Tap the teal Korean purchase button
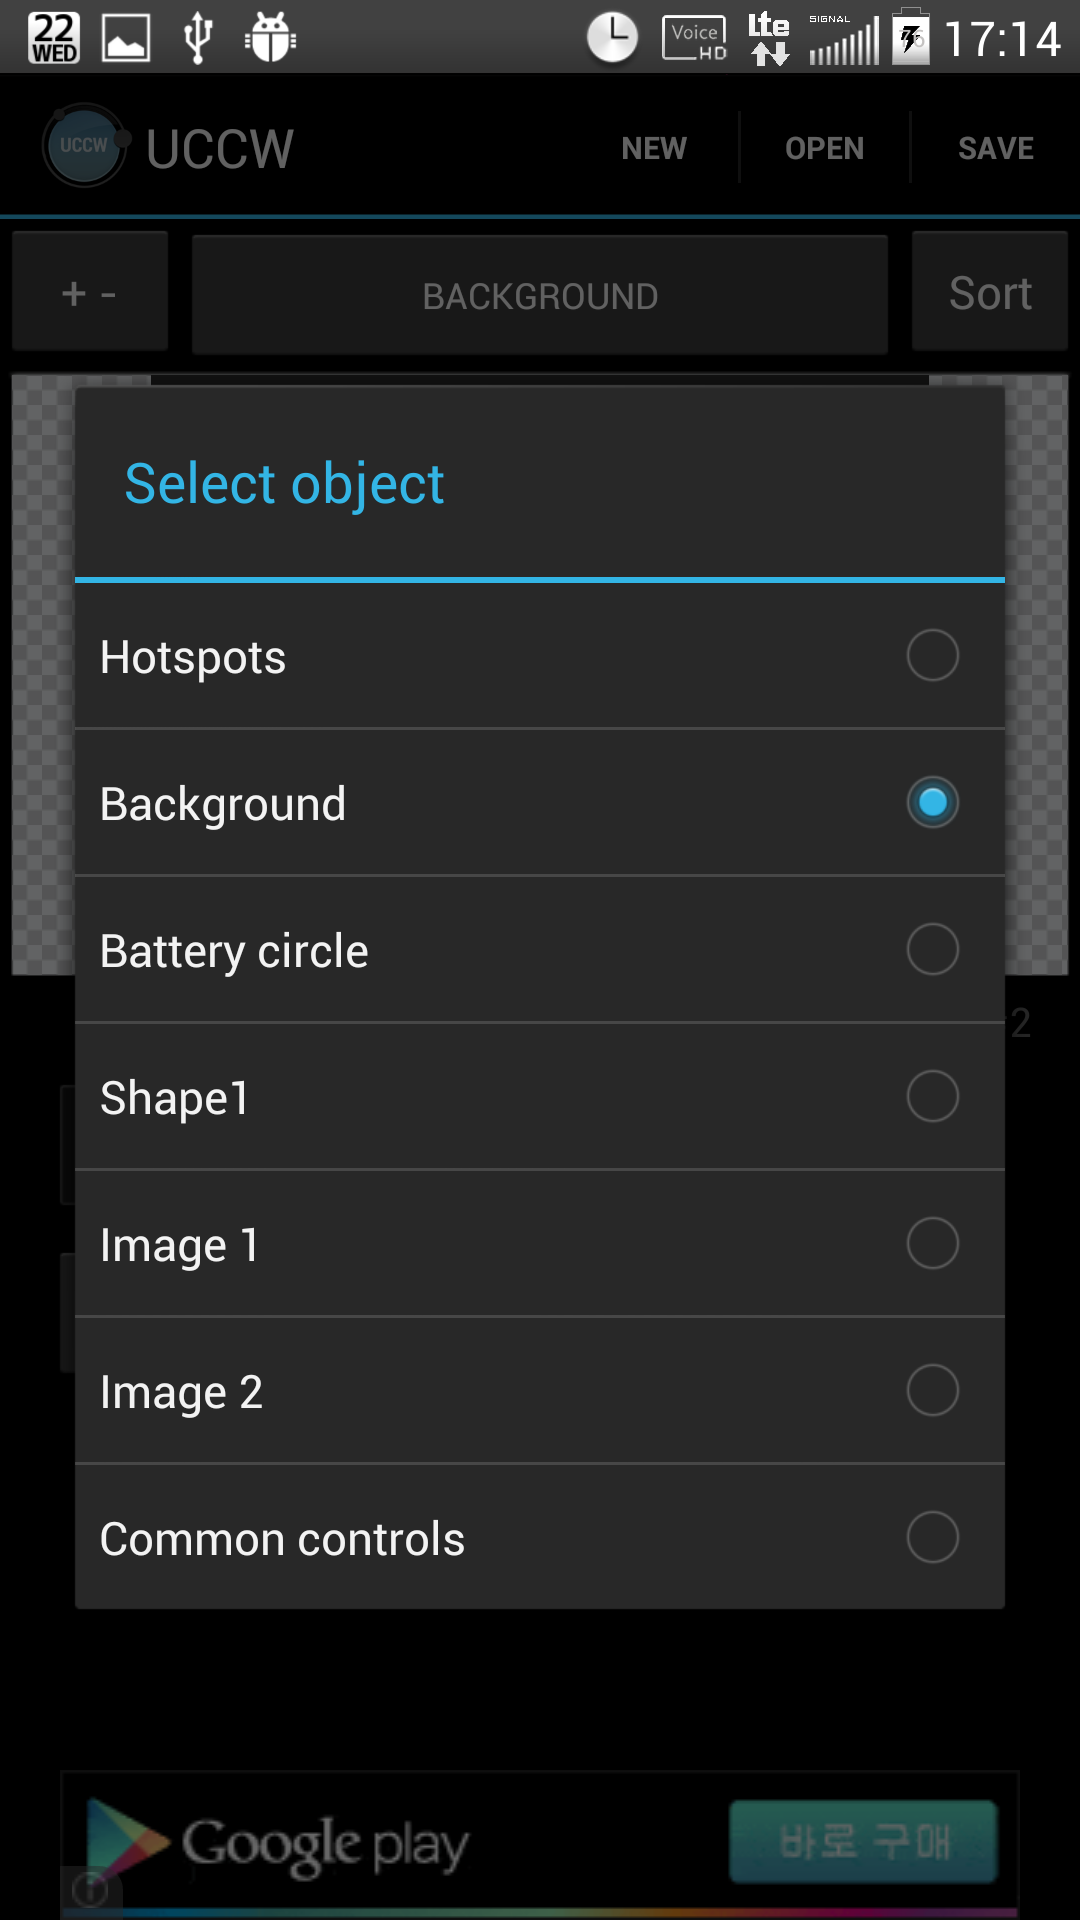This screenshot has width=1080, height=1920. tap(864, 1842)
